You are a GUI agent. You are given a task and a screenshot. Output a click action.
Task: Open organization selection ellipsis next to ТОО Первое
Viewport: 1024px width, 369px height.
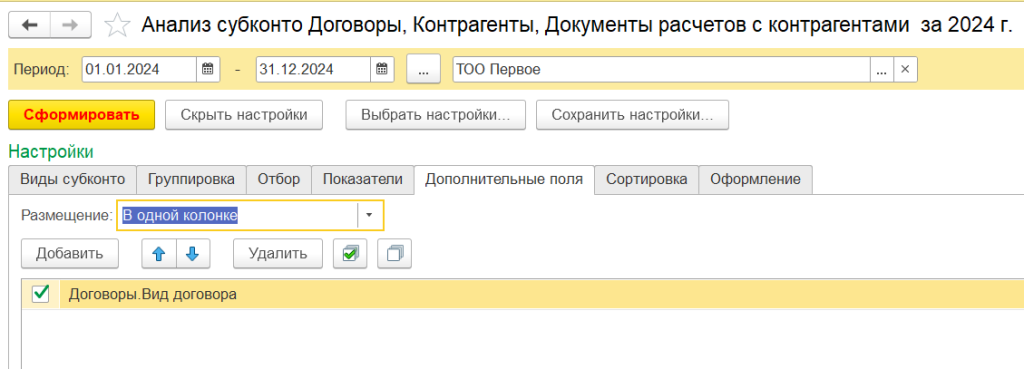tap(881, 69)
